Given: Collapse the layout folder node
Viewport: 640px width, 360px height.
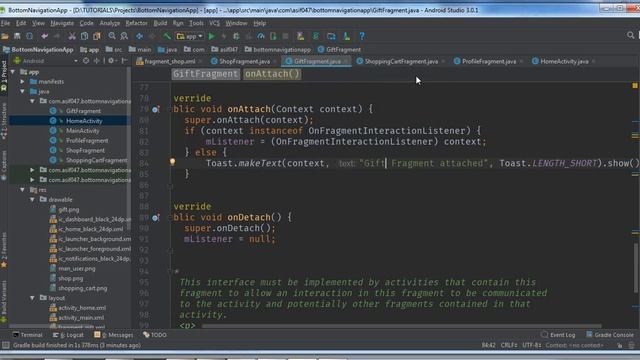Looking at the screenshot, I should coord(33,298).
